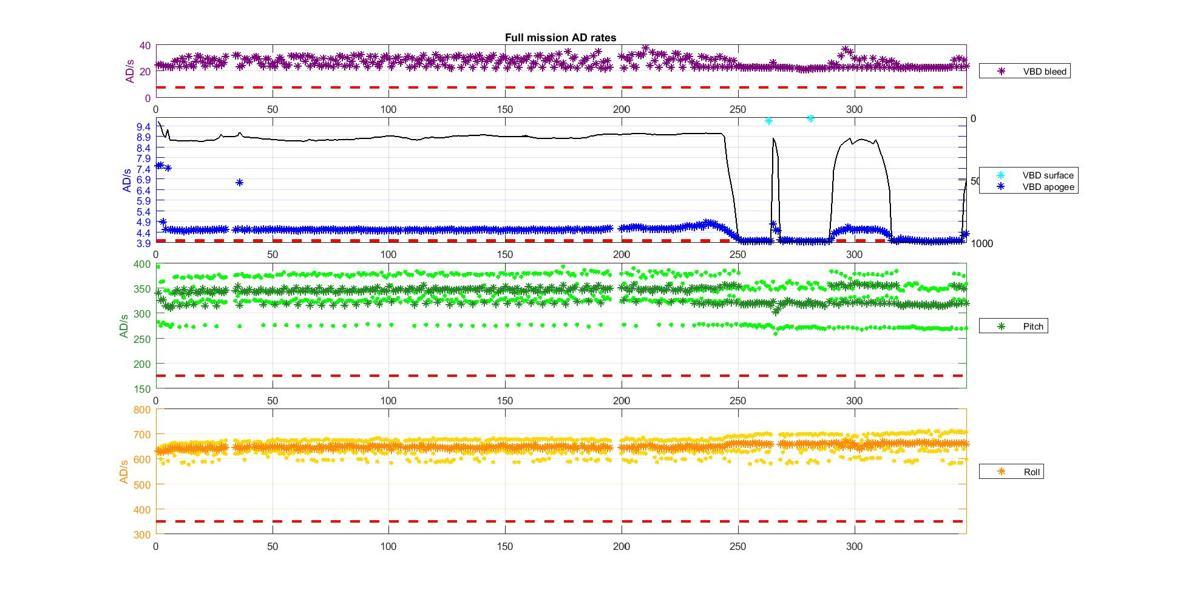This screenshot has width=1200, height=601.
Task: Click the purple 'AD/s' axis label
Action: pos(130,72)
